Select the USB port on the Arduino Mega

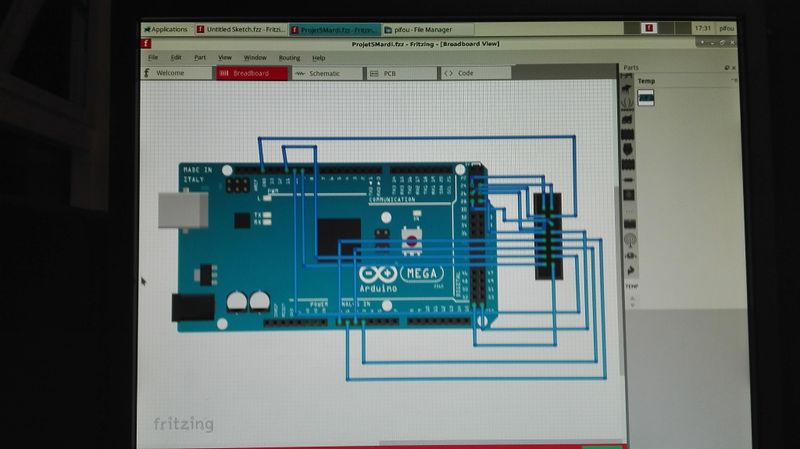[x=184, y=210]
